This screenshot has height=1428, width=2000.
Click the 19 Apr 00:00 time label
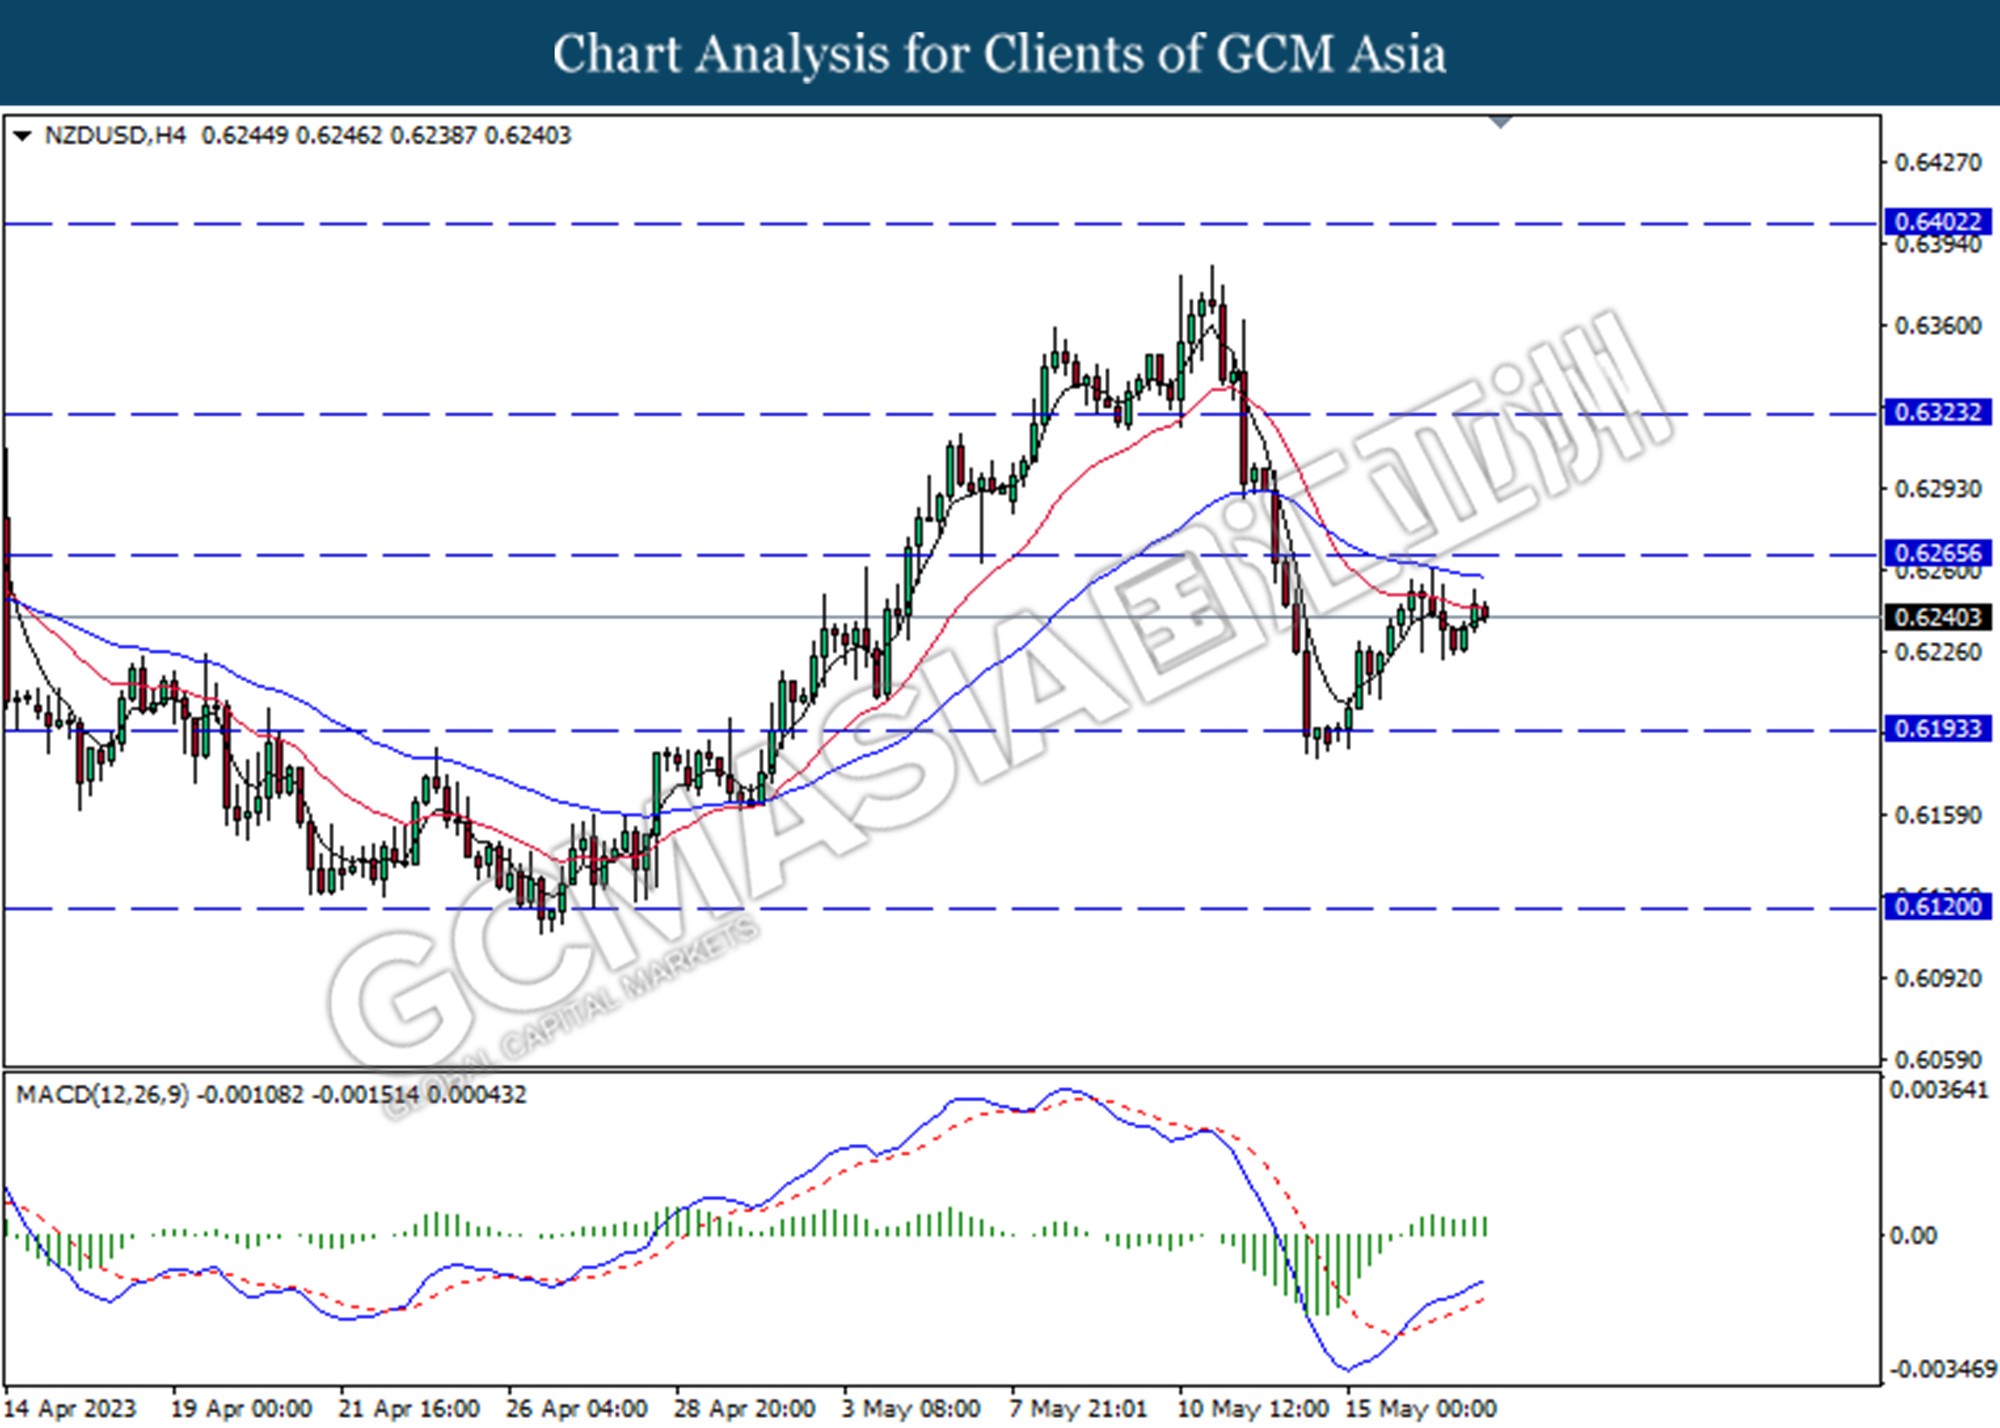(x=242, y=1408)
